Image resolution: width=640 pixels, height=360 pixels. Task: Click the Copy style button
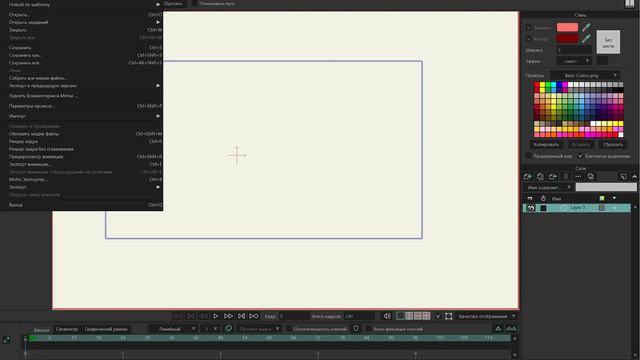[546, 144]
